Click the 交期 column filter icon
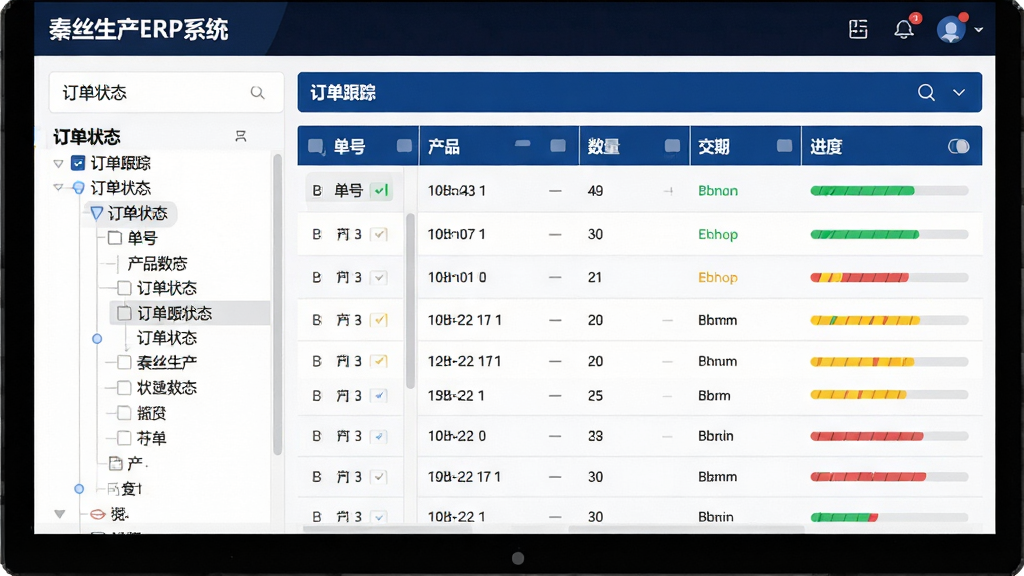The height and width of the screenshot is (576, 1024). 784,146
